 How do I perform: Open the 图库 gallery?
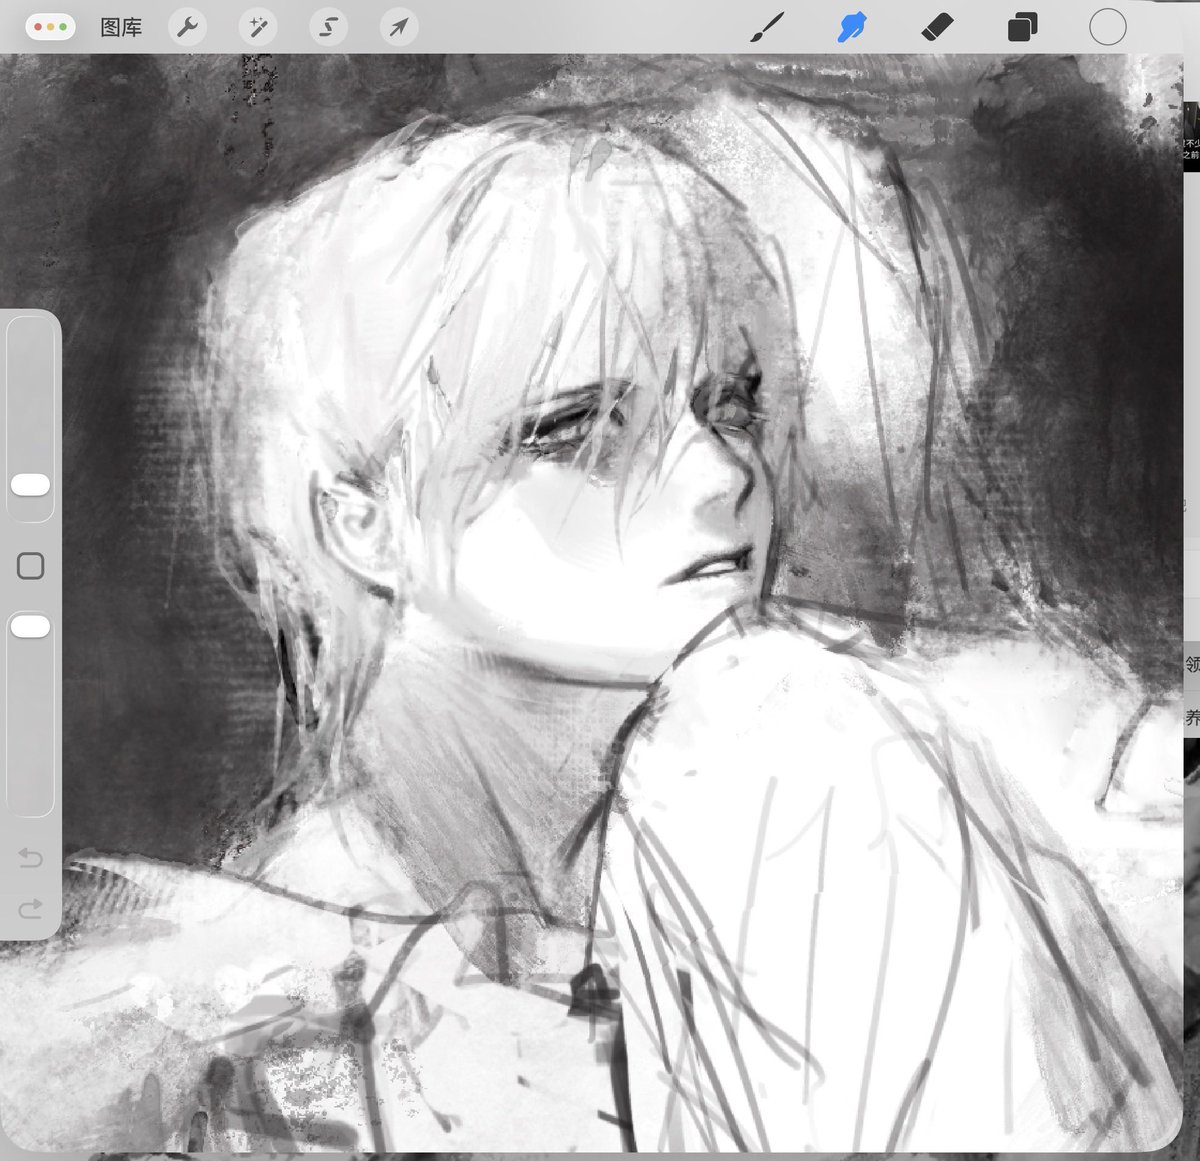click(121, 28)
